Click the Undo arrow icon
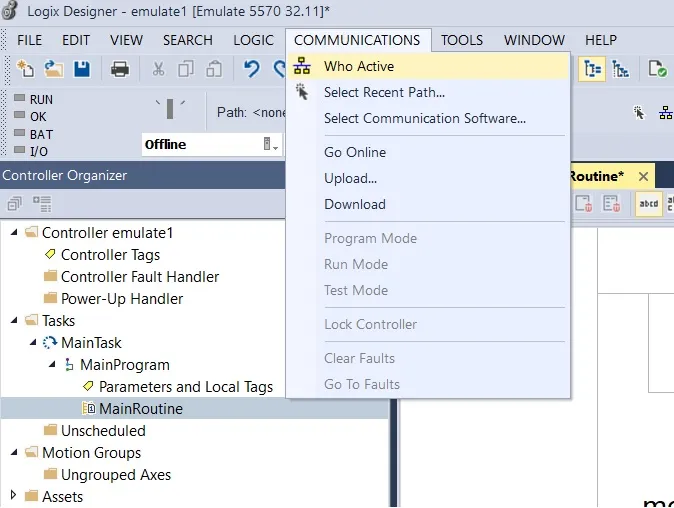 pos(252,69)
